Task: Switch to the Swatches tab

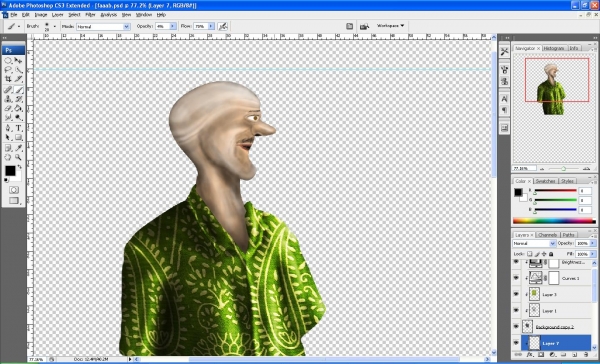Action: point(546,181)
